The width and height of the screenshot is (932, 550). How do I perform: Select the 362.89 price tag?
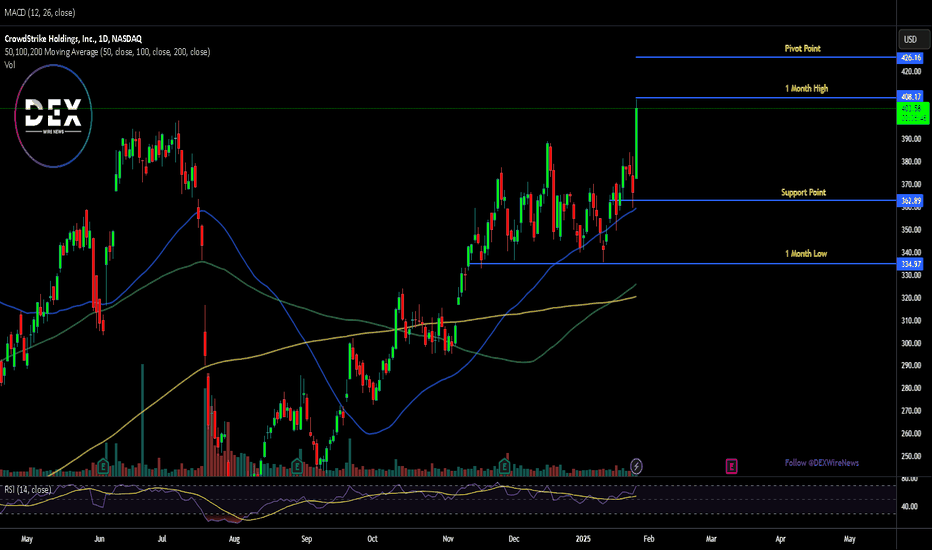click(x=911, y=201)
